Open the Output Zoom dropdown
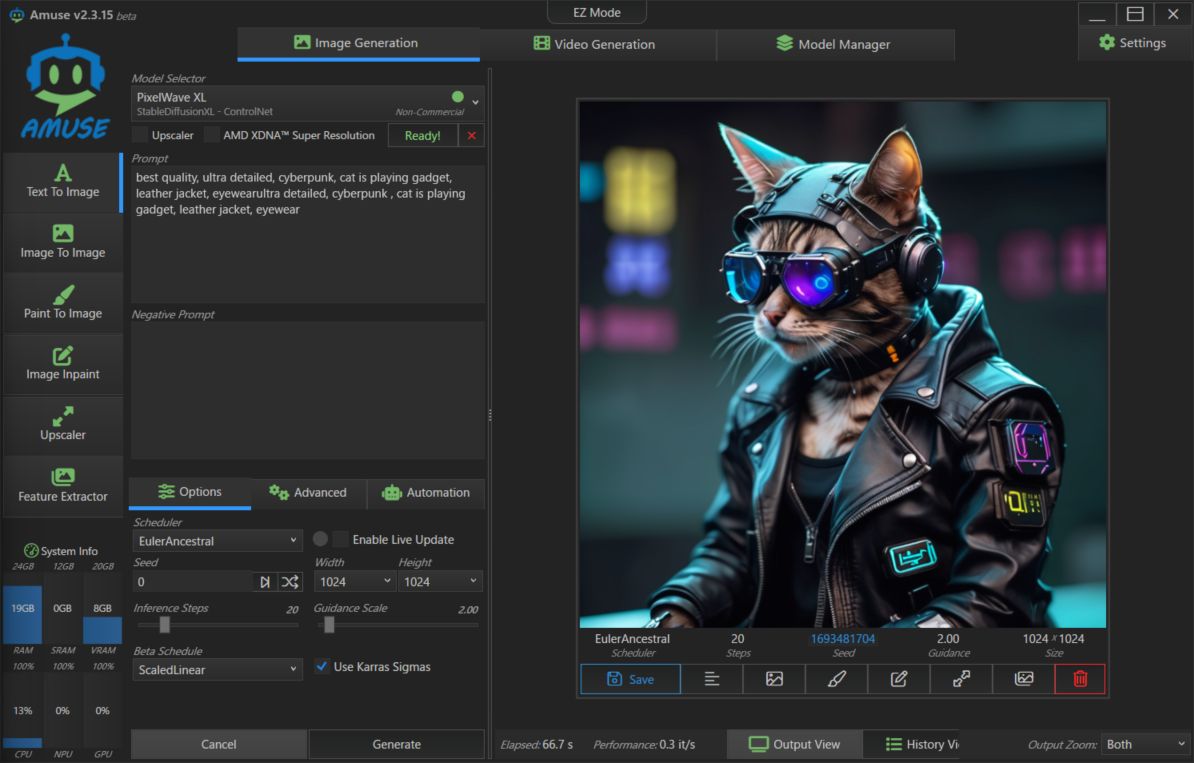Image resolution: width=1194 pixels, height=763 pixels. click(1144, 744)
